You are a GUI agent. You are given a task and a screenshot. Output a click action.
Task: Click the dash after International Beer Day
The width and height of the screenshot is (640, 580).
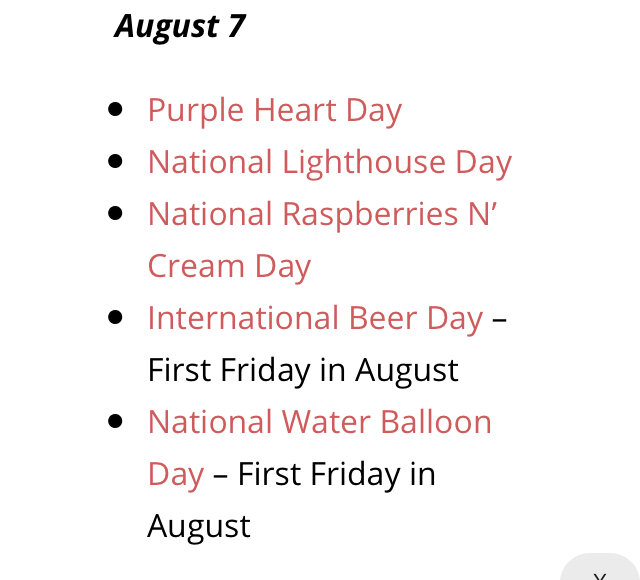pyautogui.click(x=499, y=319)
